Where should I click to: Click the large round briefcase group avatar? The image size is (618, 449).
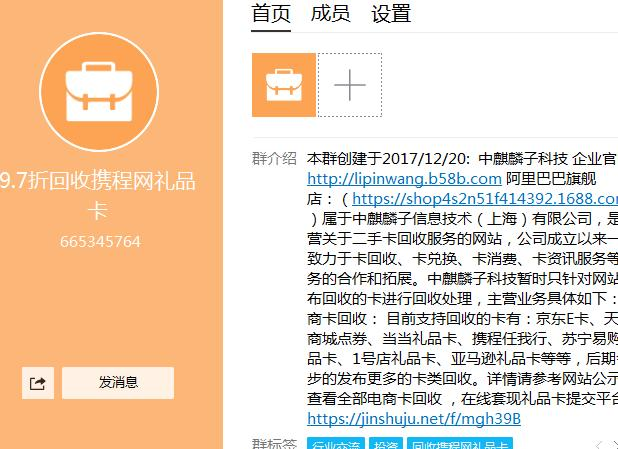(99, 92)
